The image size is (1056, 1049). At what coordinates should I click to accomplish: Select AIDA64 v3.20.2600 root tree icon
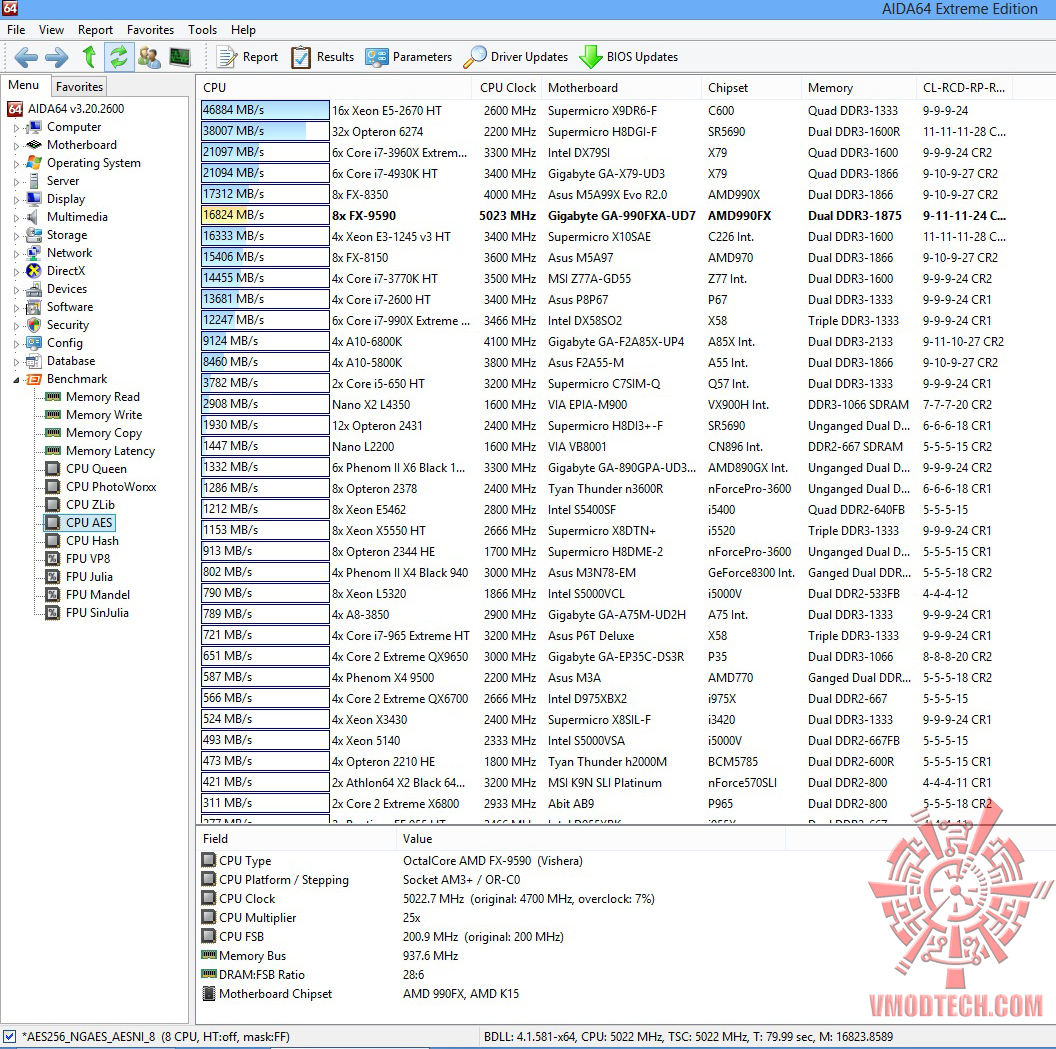pos(15,108)
